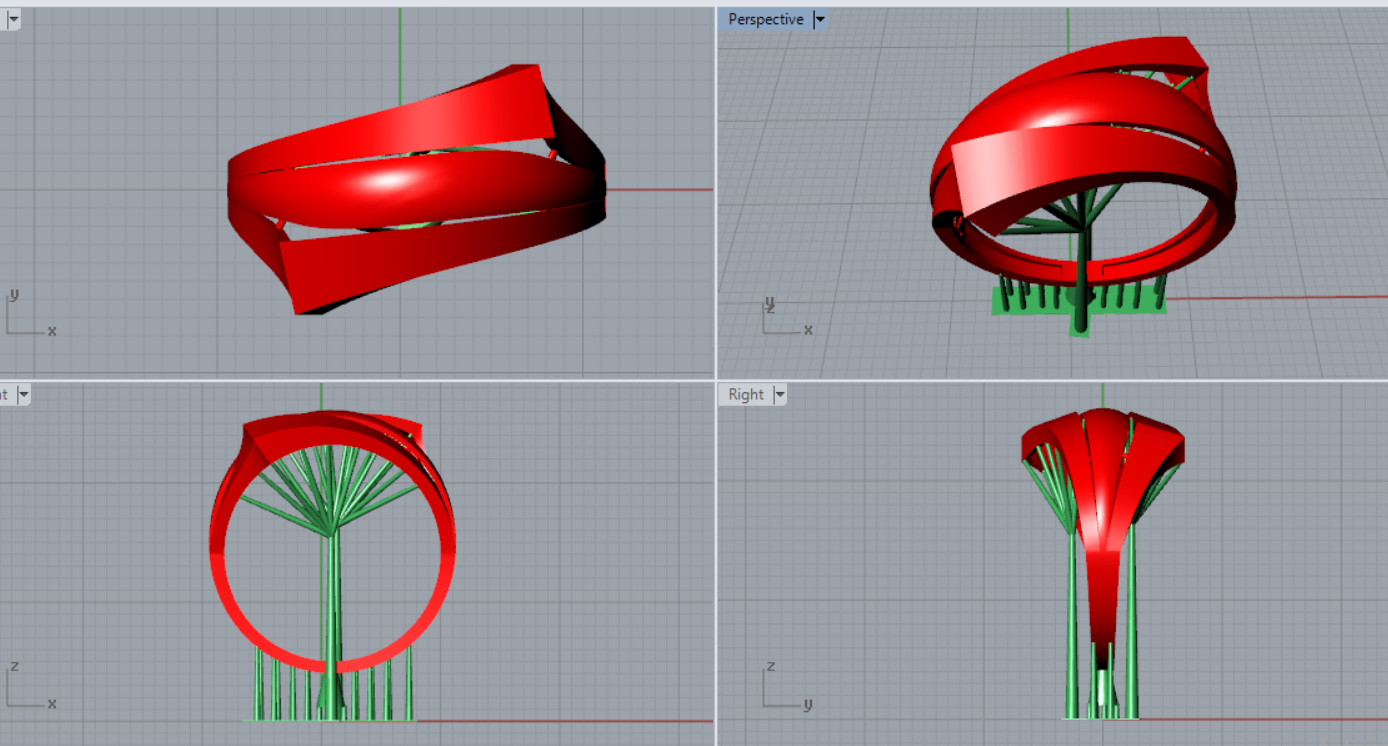Open the bottom-left Front viewport menu arrow
This screenshot has height=746, width=1388.
coord(23,395)
